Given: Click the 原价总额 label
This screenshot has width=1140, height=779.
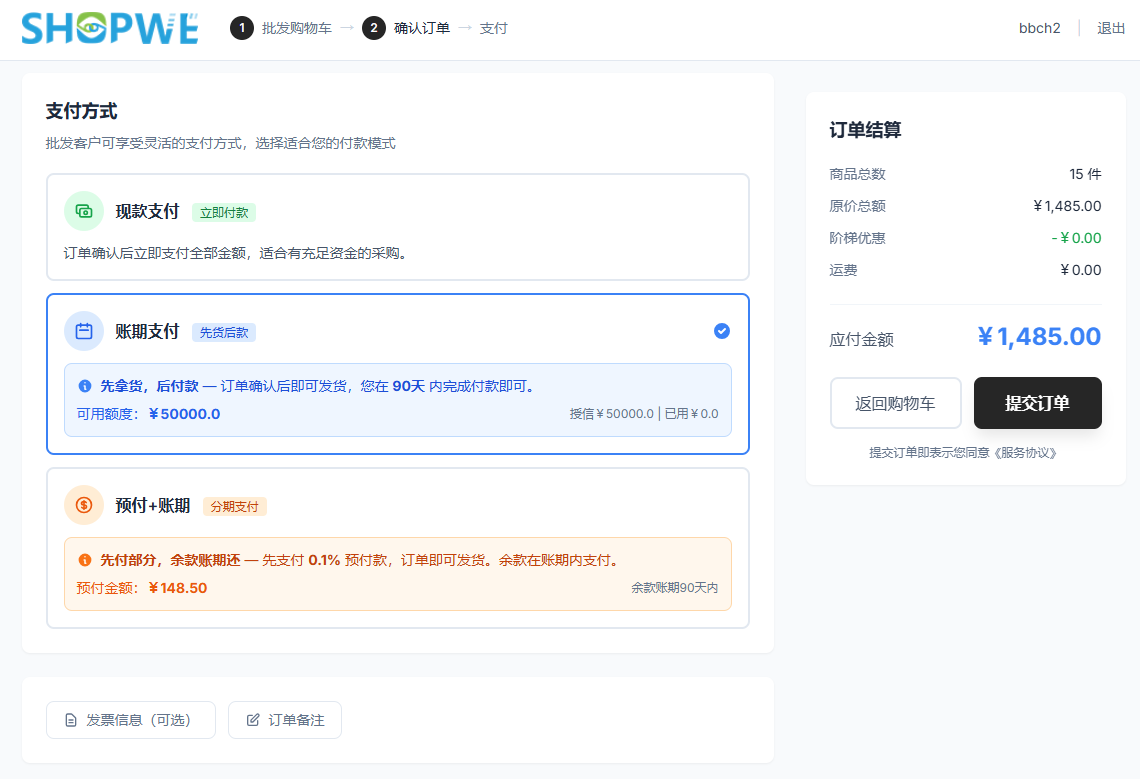Looking at the screenshot, I should pos(857,206).
